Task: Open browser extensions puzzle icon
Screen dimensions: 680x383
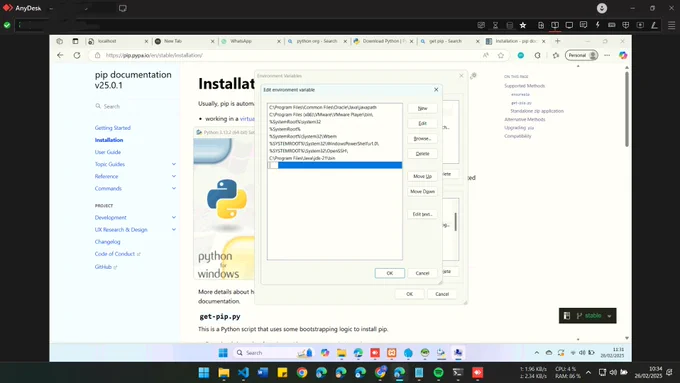Action: tap(537, 55)
